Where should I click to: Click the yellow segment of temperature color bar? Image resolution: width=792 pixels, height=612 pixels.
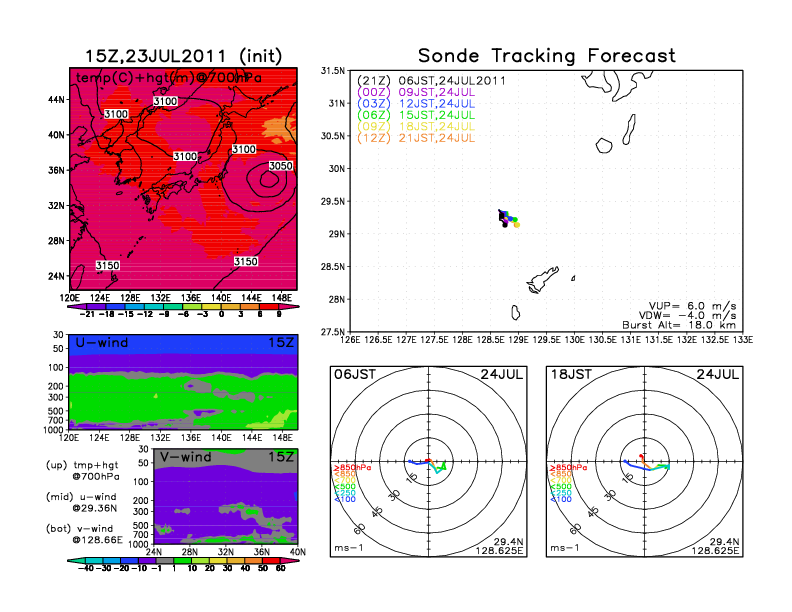pyautogui.click(x=211, y=307)
